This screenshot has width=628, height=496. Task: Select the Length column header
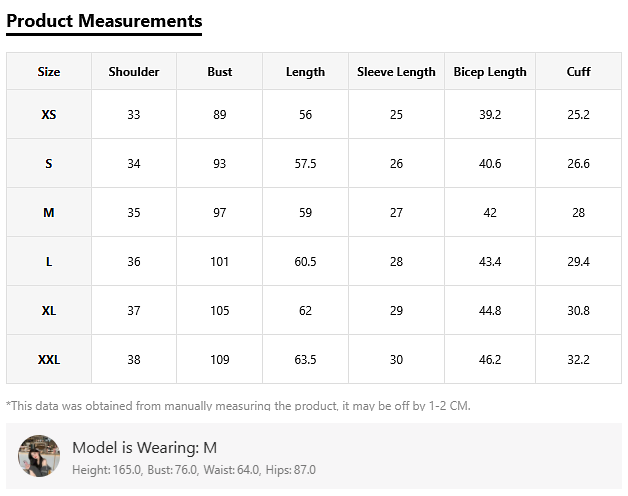(x=305, y=72)
